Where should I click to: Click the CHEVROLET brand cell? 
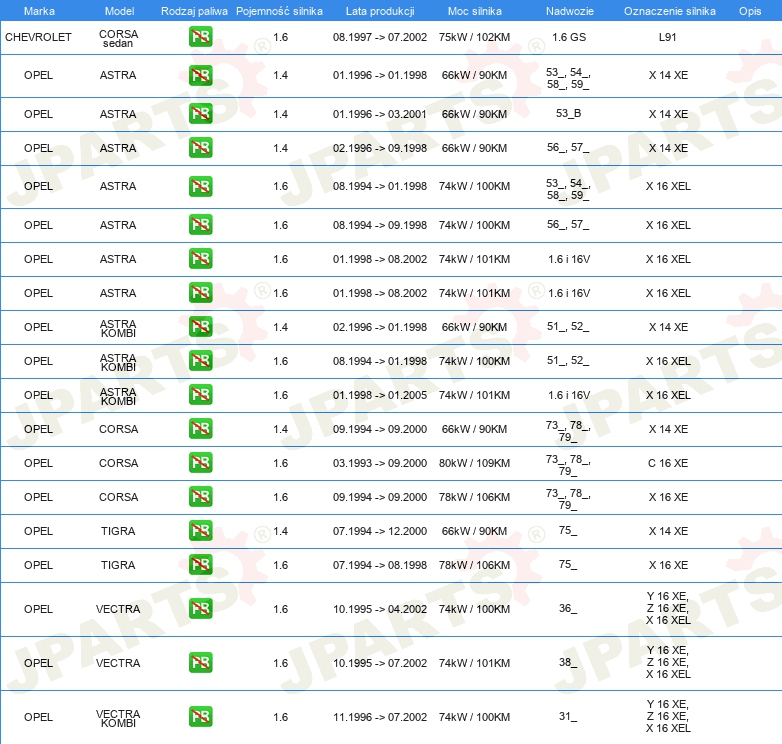click(x=38, y=37)
